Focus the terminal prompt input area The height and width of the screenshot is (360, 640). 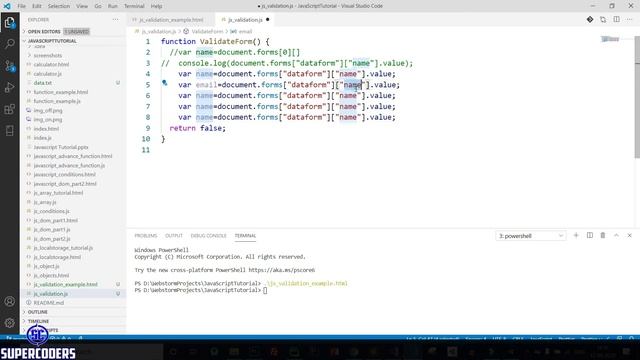tap(265, 290)
